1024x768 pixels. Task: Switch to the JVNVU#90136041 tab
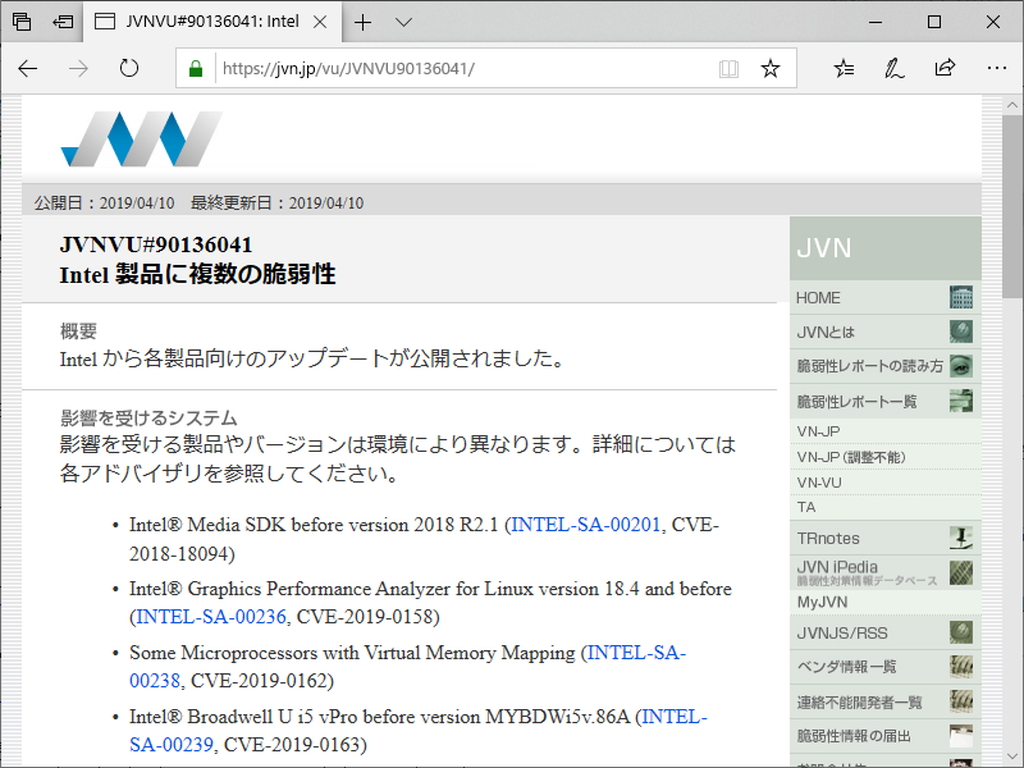coord(210,21)
